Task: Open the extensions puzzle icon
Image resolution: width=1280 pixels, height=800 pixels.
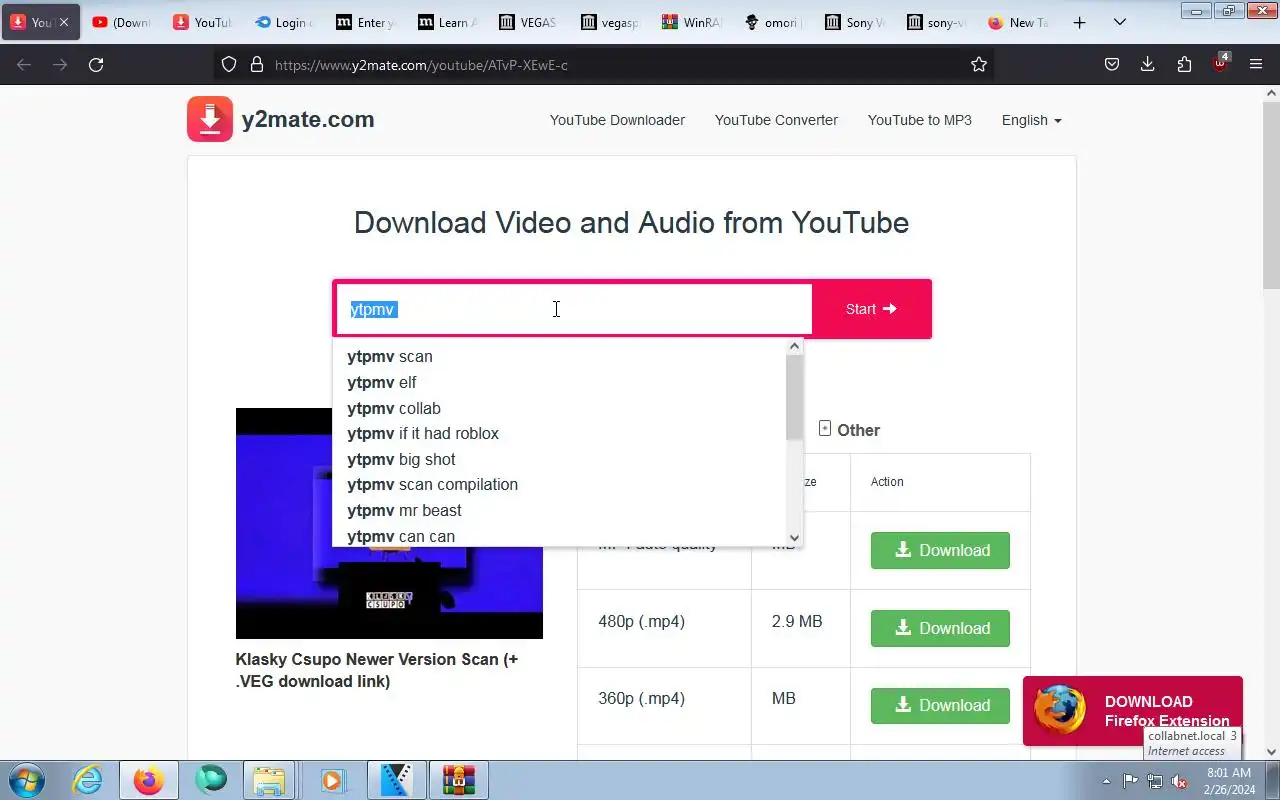Action: pyautogui.click(x=1184, y=64)
